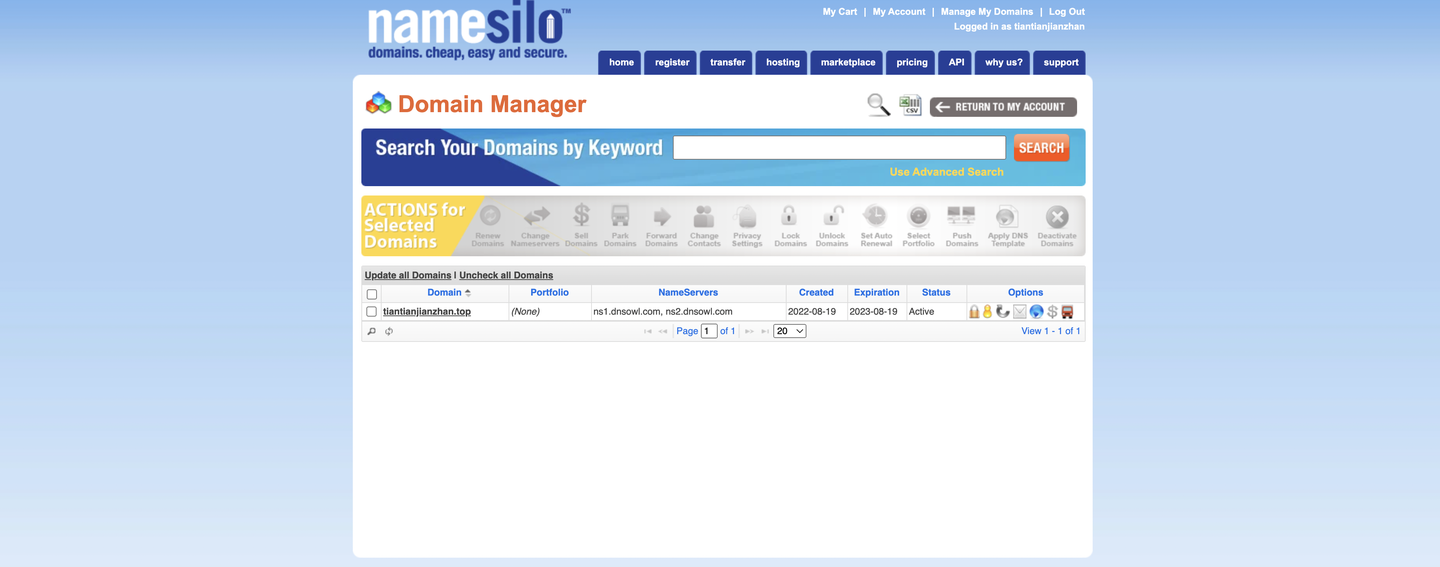This screenshot has width=1440, height=567.
Task: Click the dollar sign icon in row options
Action: click(1052, 312)
